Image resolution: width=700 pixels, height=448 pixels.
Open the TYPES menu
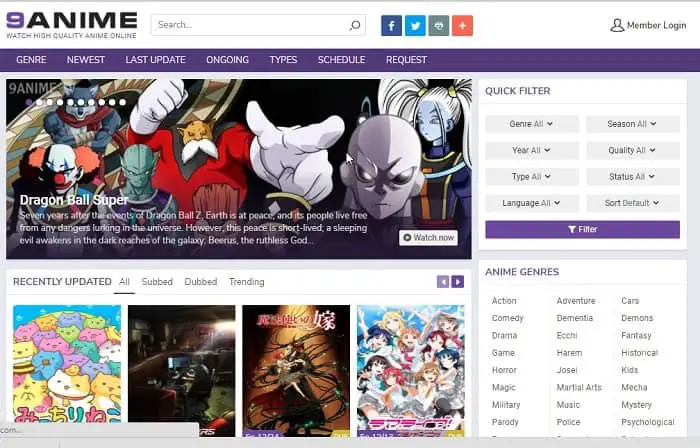pos(283,60)
